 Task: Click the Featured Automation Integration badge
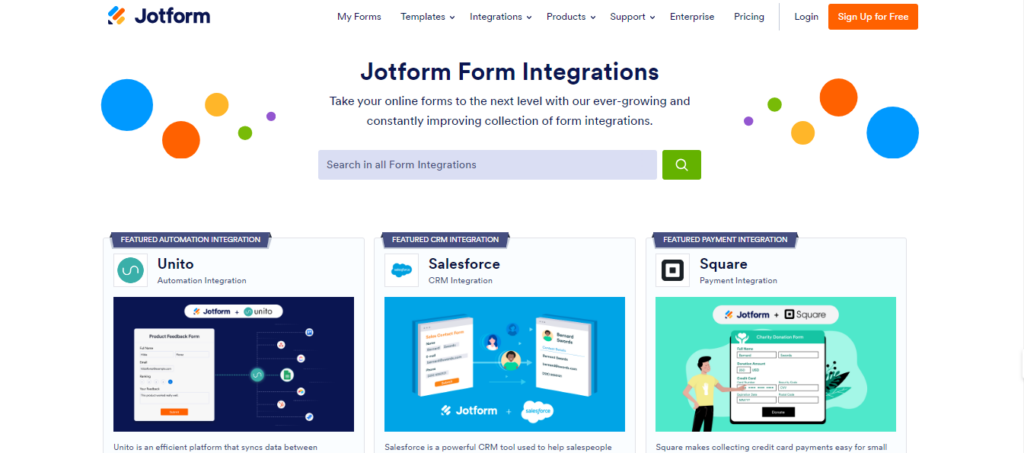[191, 240]
